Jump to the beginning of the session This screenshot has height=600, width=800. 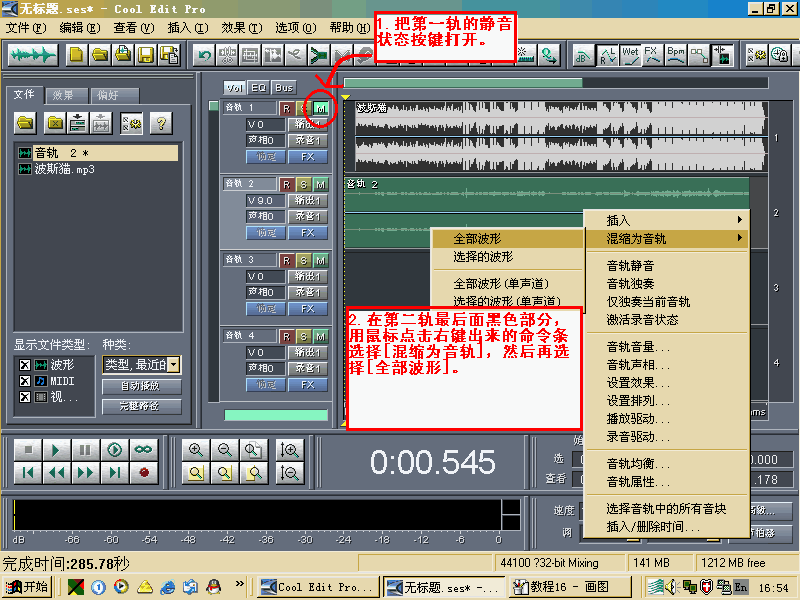[28, 473]
